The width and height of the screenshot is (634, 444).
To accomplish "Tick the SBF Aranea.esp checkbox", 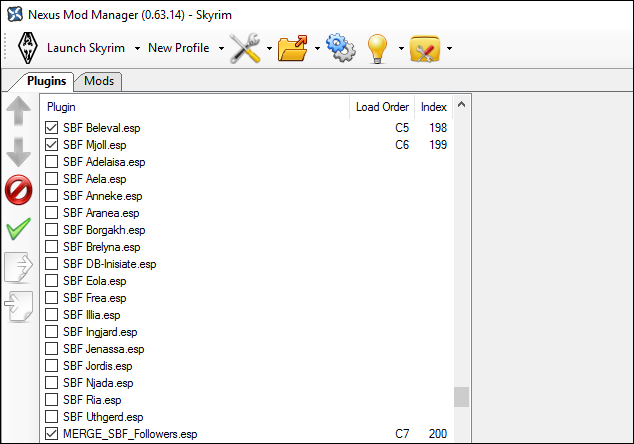I will [x=51, y=213].
